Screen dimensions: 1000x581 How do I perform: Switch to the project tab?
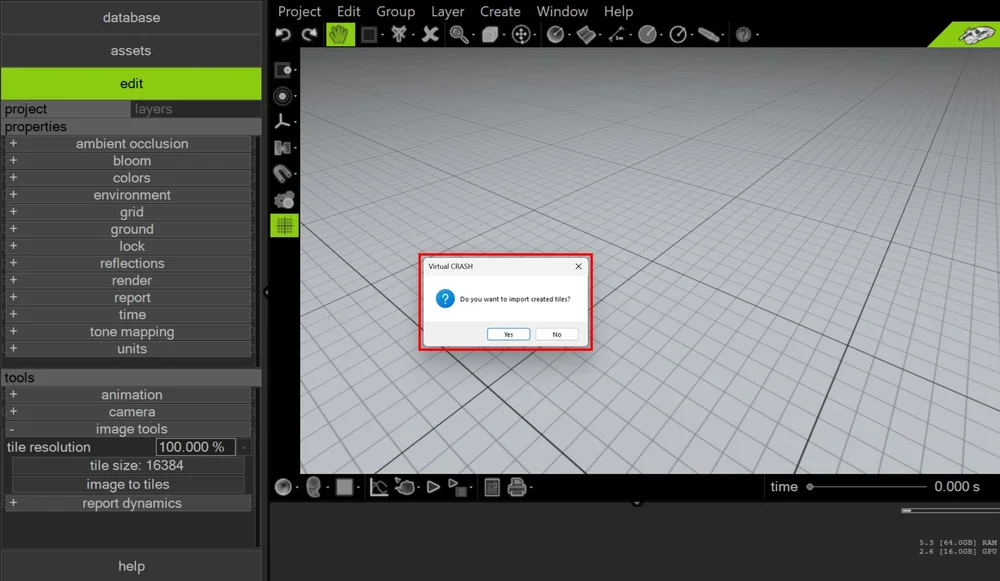(66, 109)
